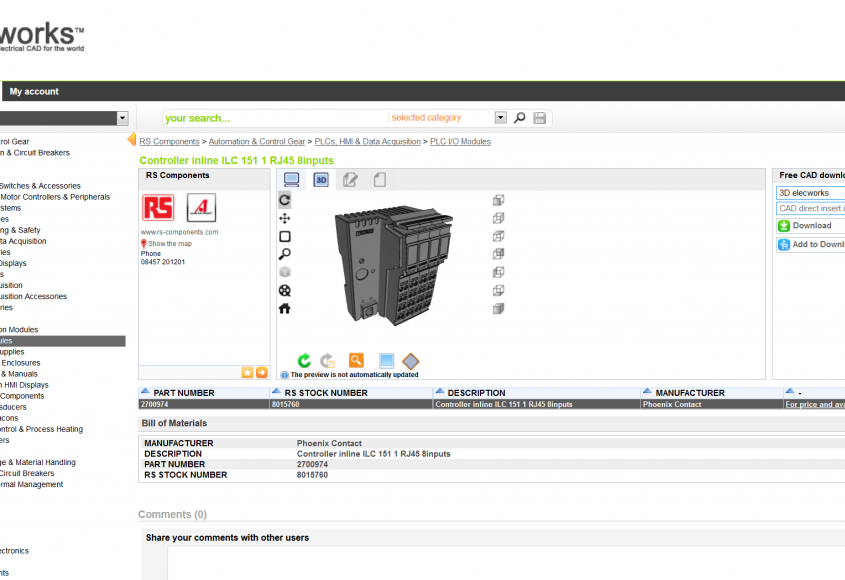Click the save search floppy icon
The width and height of the screenshot is (845, 580).
539,118
